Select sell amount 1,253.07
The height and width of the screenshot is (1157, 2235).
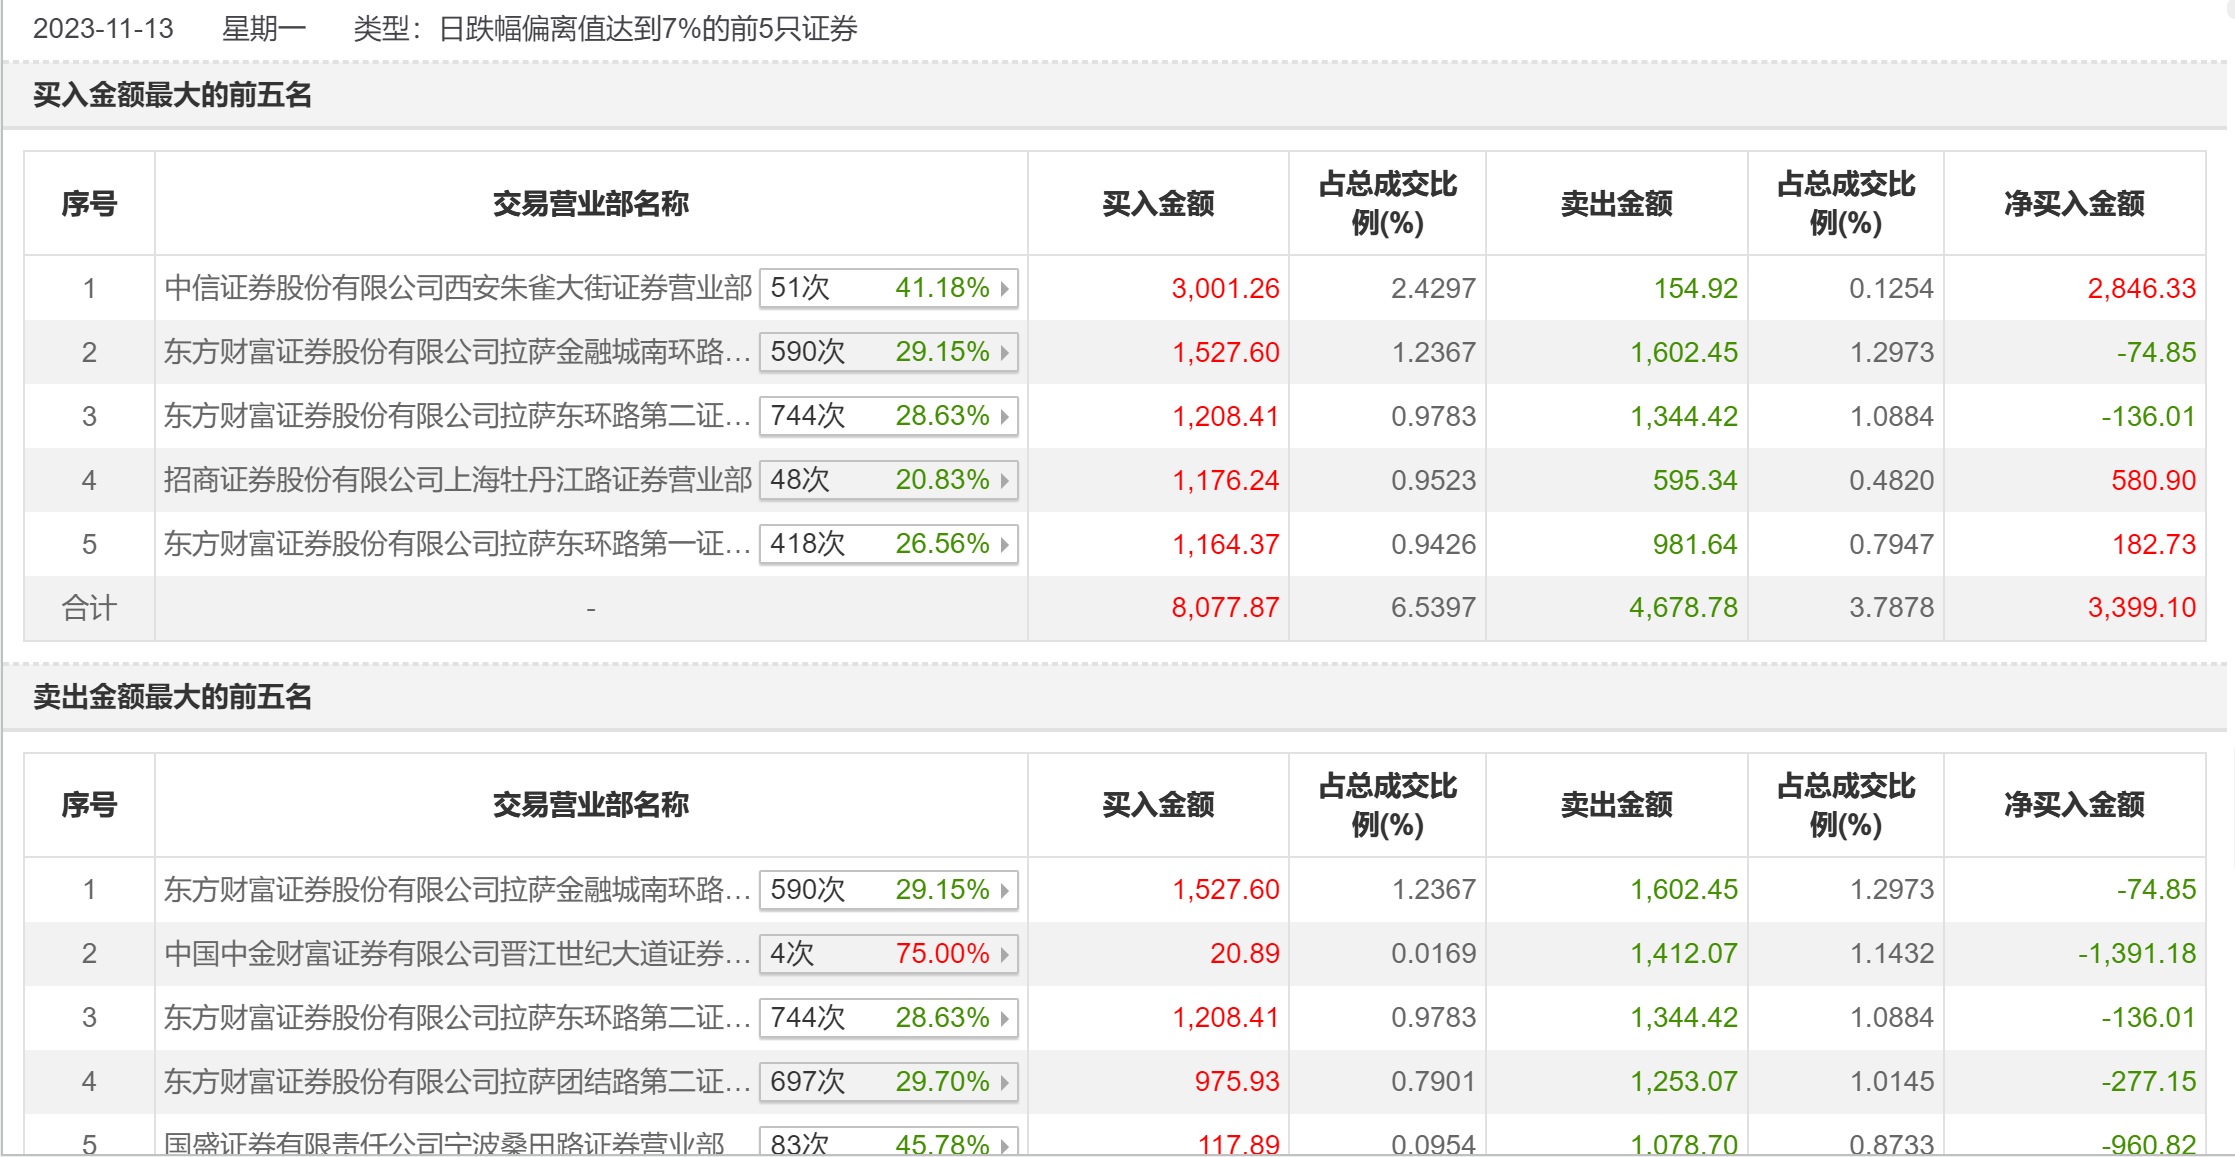1683,1082
